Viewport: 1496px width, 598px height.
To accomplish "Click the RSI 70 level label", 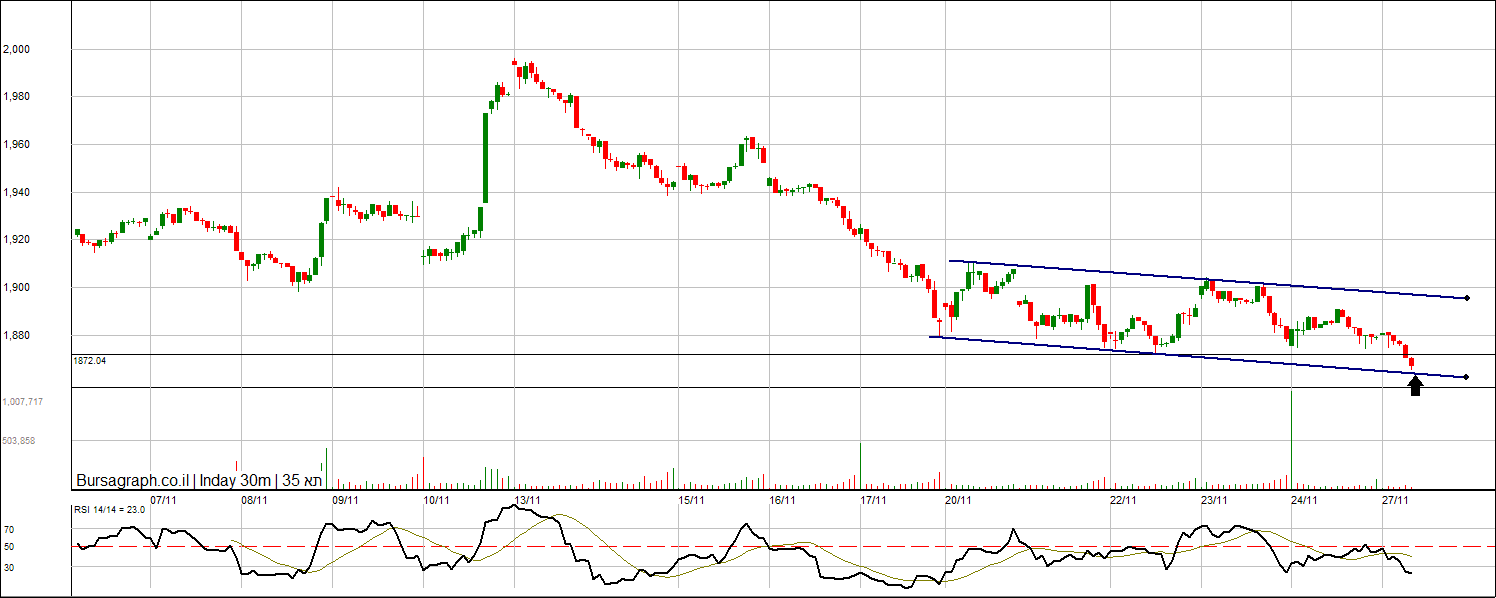I will [x=8, y=529].
